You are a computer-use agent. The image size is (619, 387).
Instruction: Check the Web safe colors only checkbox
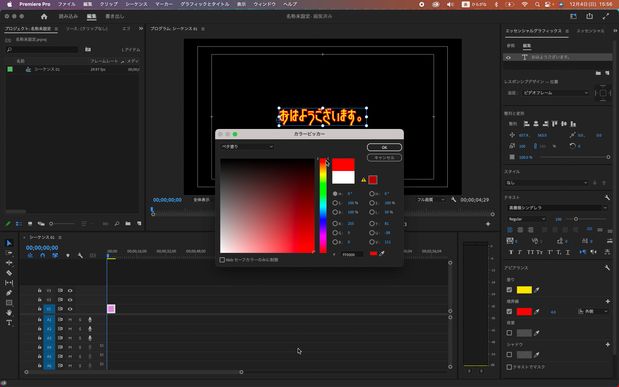[x=222, y=259]
